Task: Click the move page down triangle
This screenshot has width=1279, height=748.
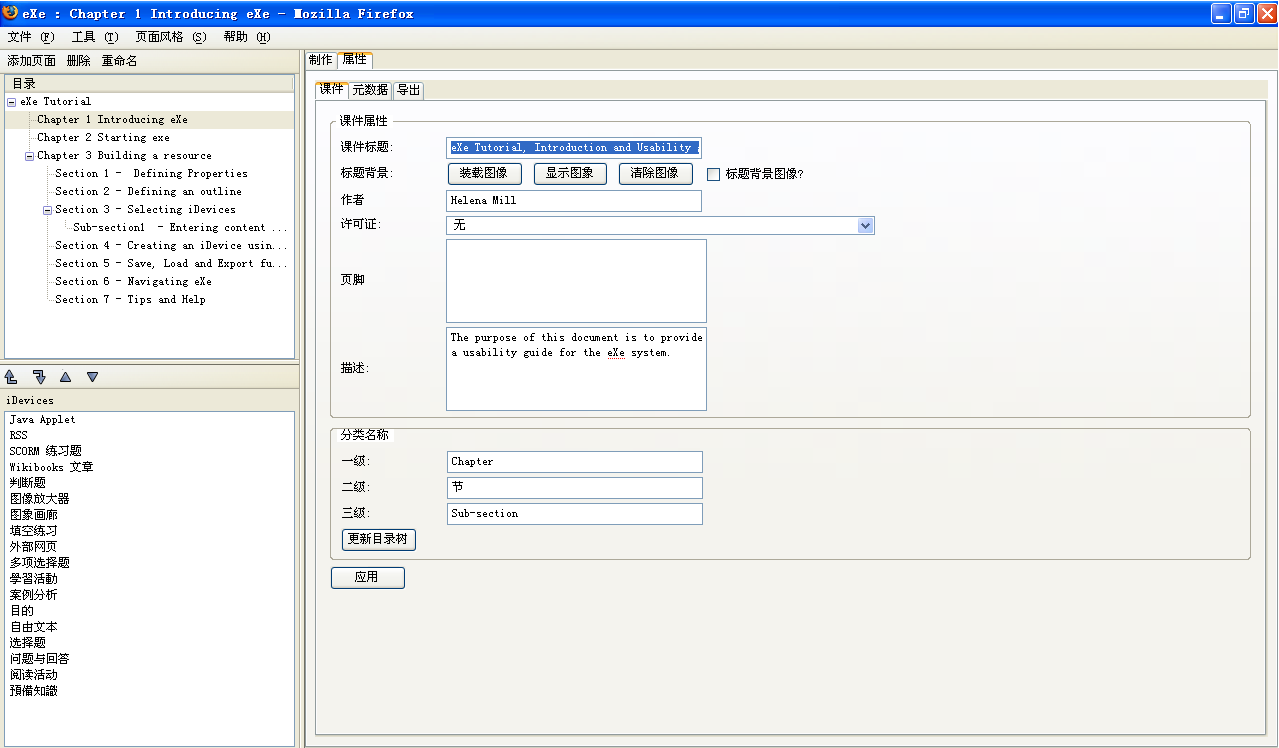Action: [92, 377]
